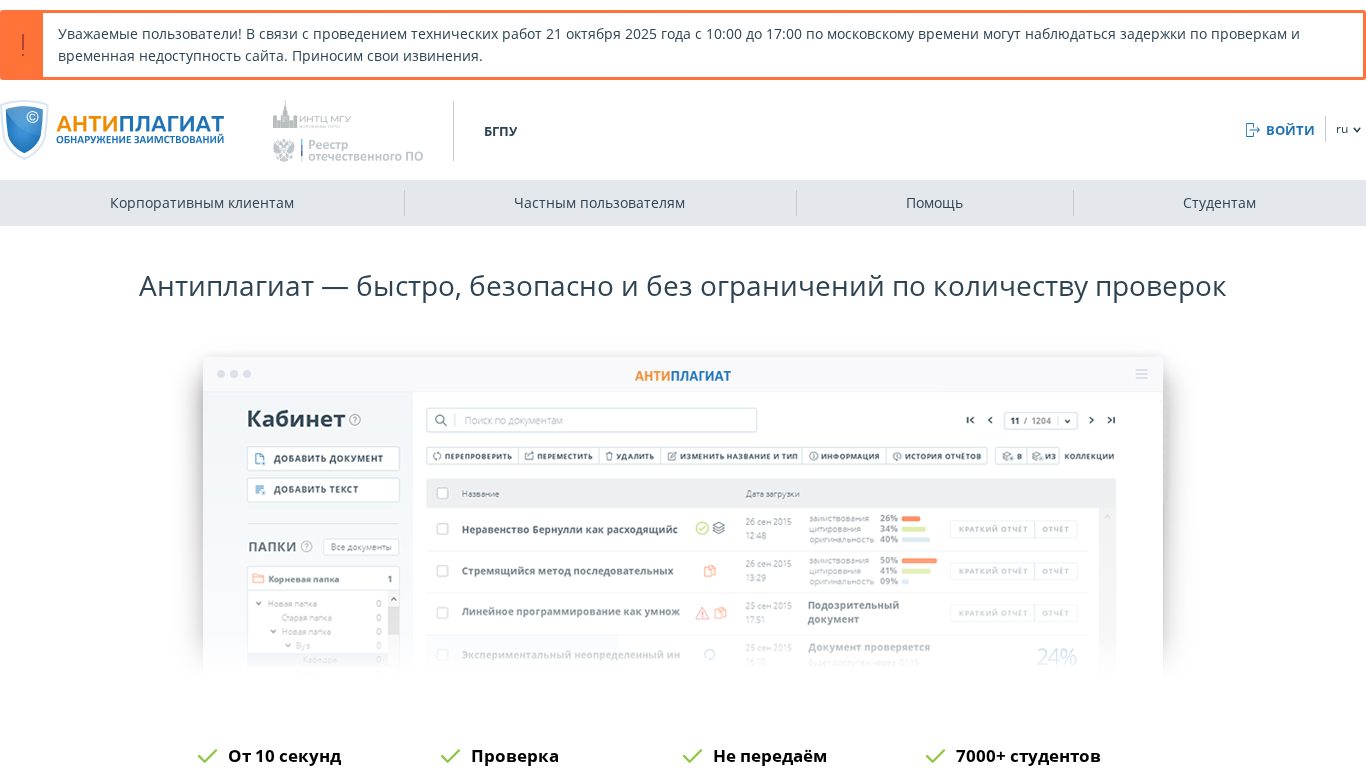The height and width of the screenshot is (768, 1366).
Task: Click the "7000+ студентов" feature text
Action: click(1028, 756)
